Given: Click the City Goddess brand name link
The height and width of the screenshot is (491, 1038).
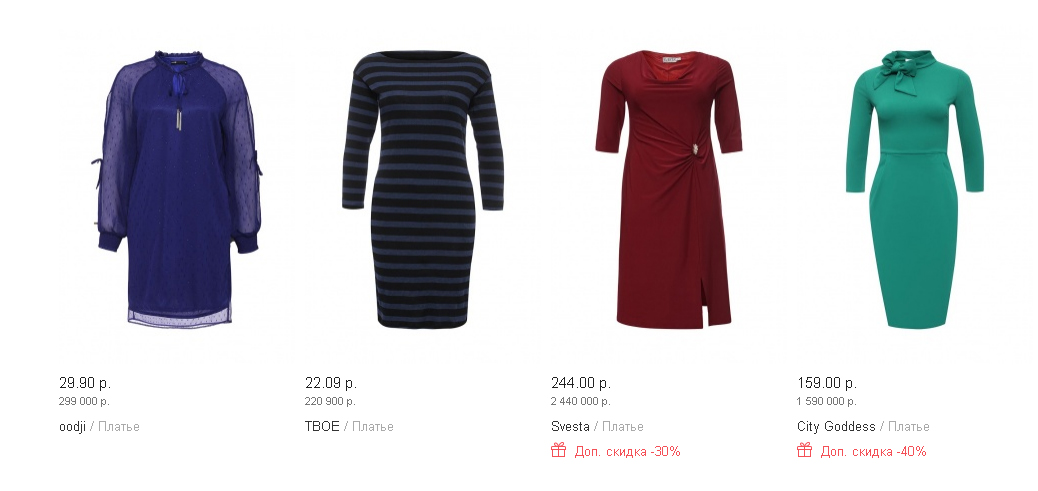Looking at the screenshot, I should pyautogui.click(x=836, y=427).
